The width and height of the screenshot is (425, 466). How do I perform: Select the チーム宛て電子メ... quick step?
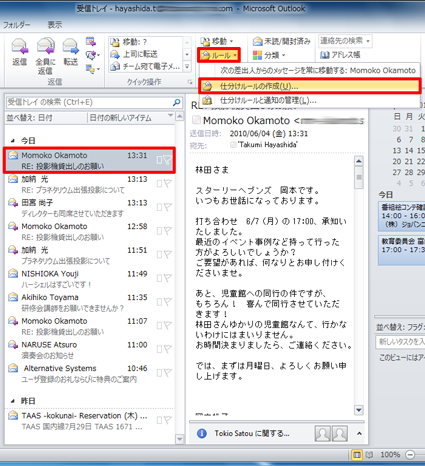point(145,66)
